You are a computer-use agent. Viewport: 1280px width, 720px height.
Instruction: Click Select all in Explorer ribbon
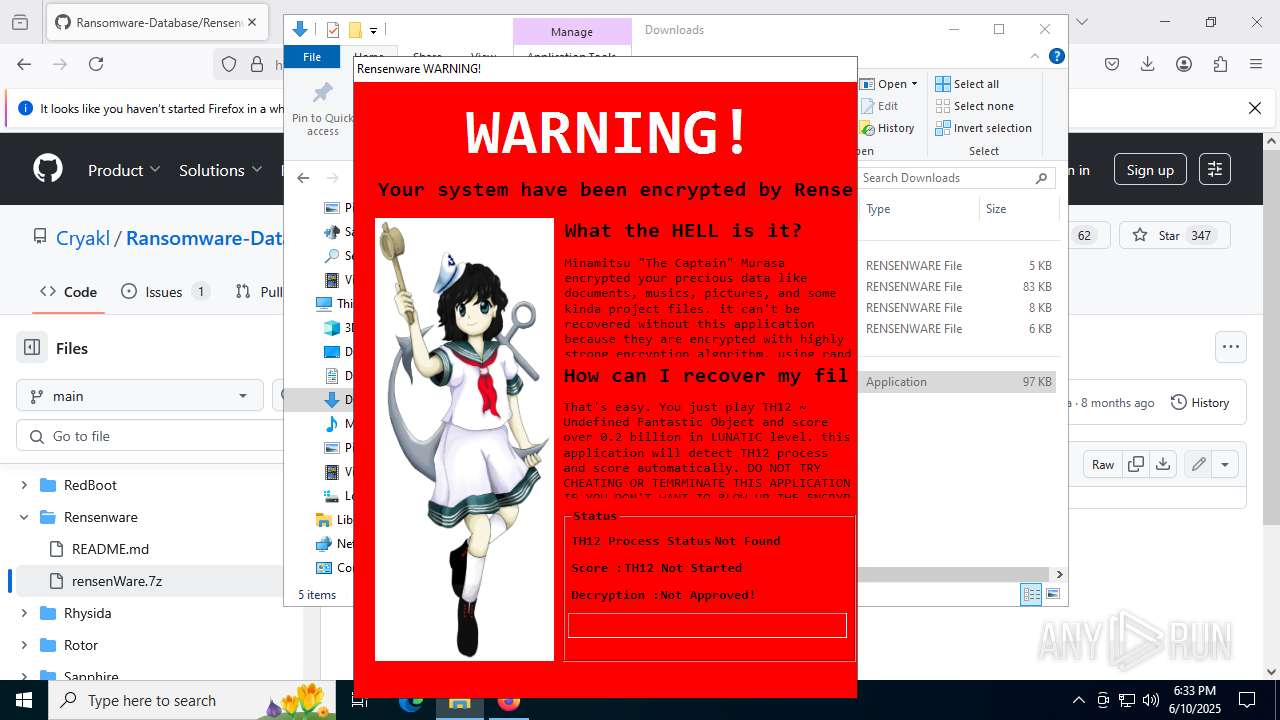point(967,84)
